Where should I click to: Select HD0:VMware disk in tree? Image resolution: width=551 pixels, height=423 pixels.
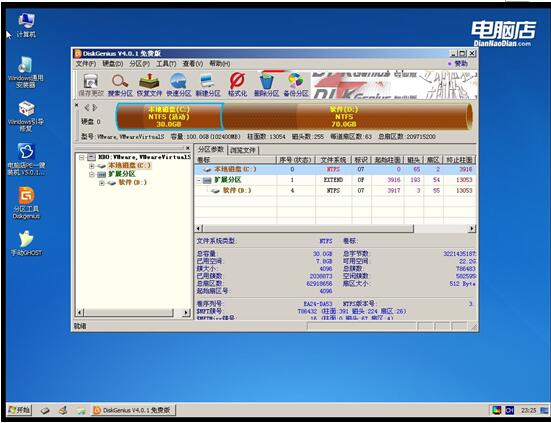tap(144, 157)
